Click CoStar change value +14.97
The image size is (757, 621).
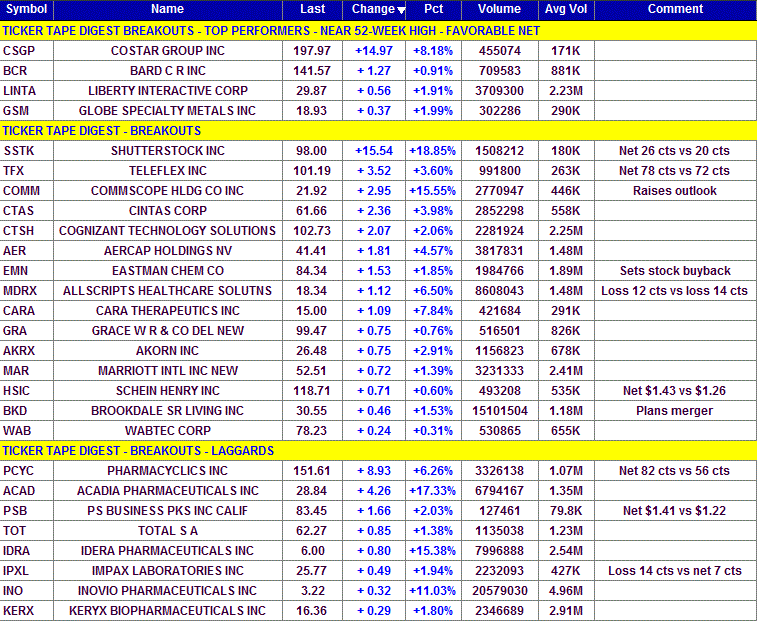[x=374, y=51]
